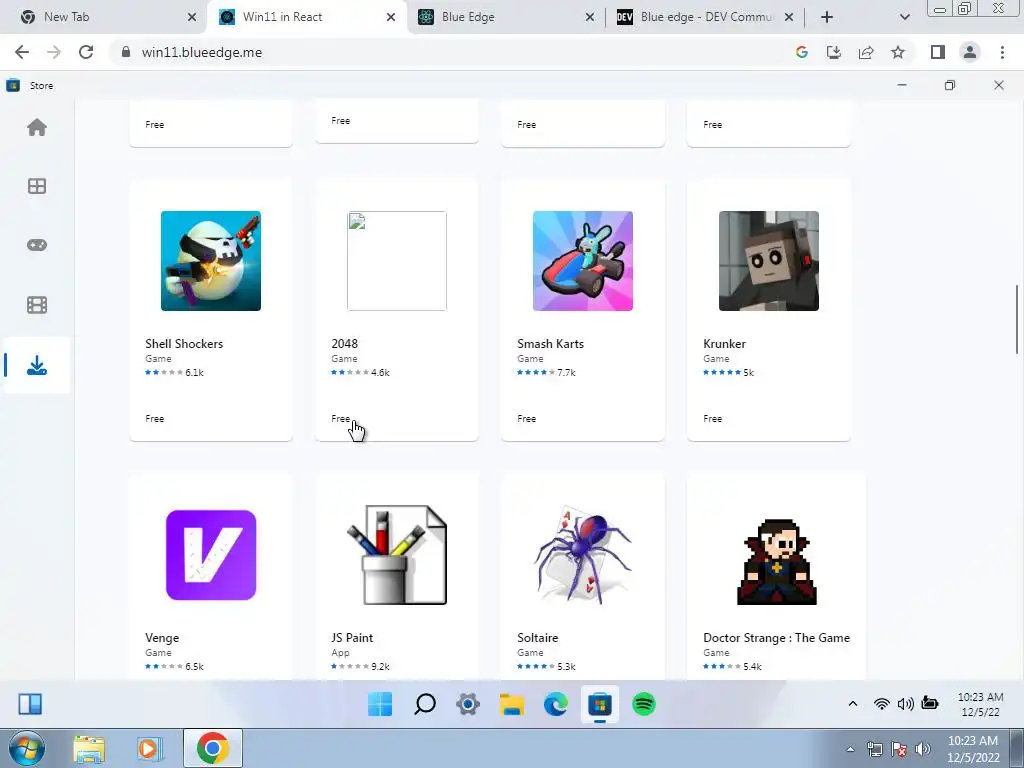
Task: Click the Venge title text
Action: 162,638
